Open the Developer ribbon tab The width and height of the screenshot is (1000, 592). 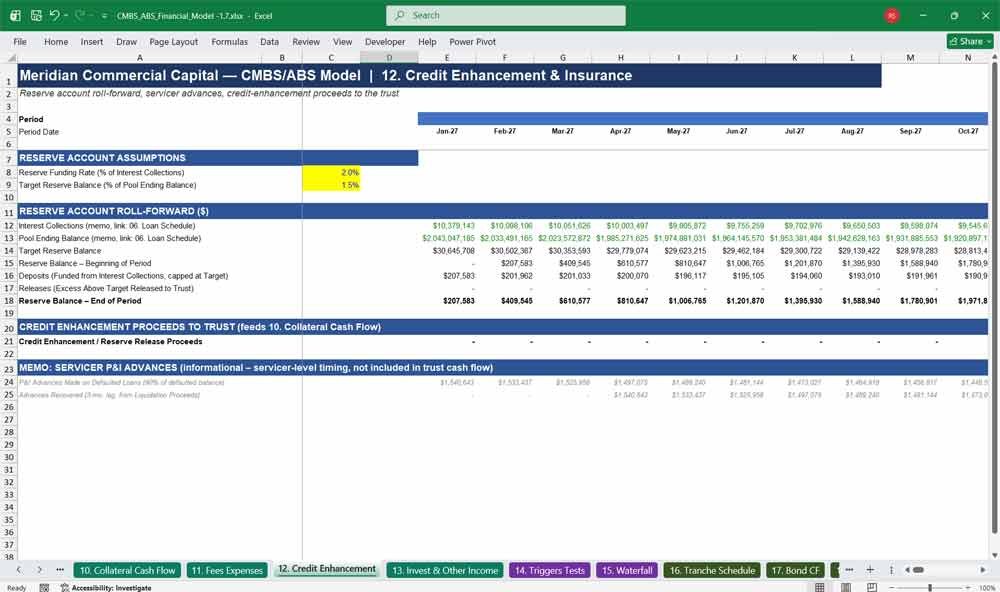point(385,41)
